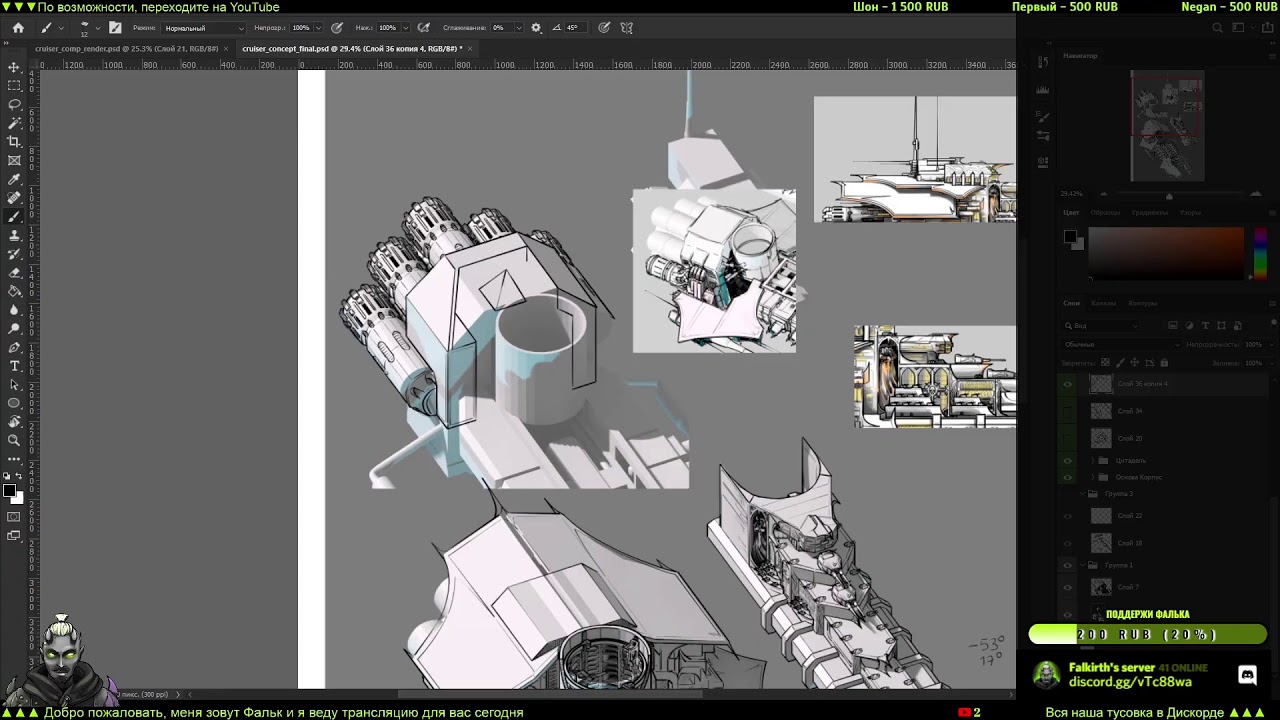
Task: Select the Type tool
Action: (x=14, y=366)
